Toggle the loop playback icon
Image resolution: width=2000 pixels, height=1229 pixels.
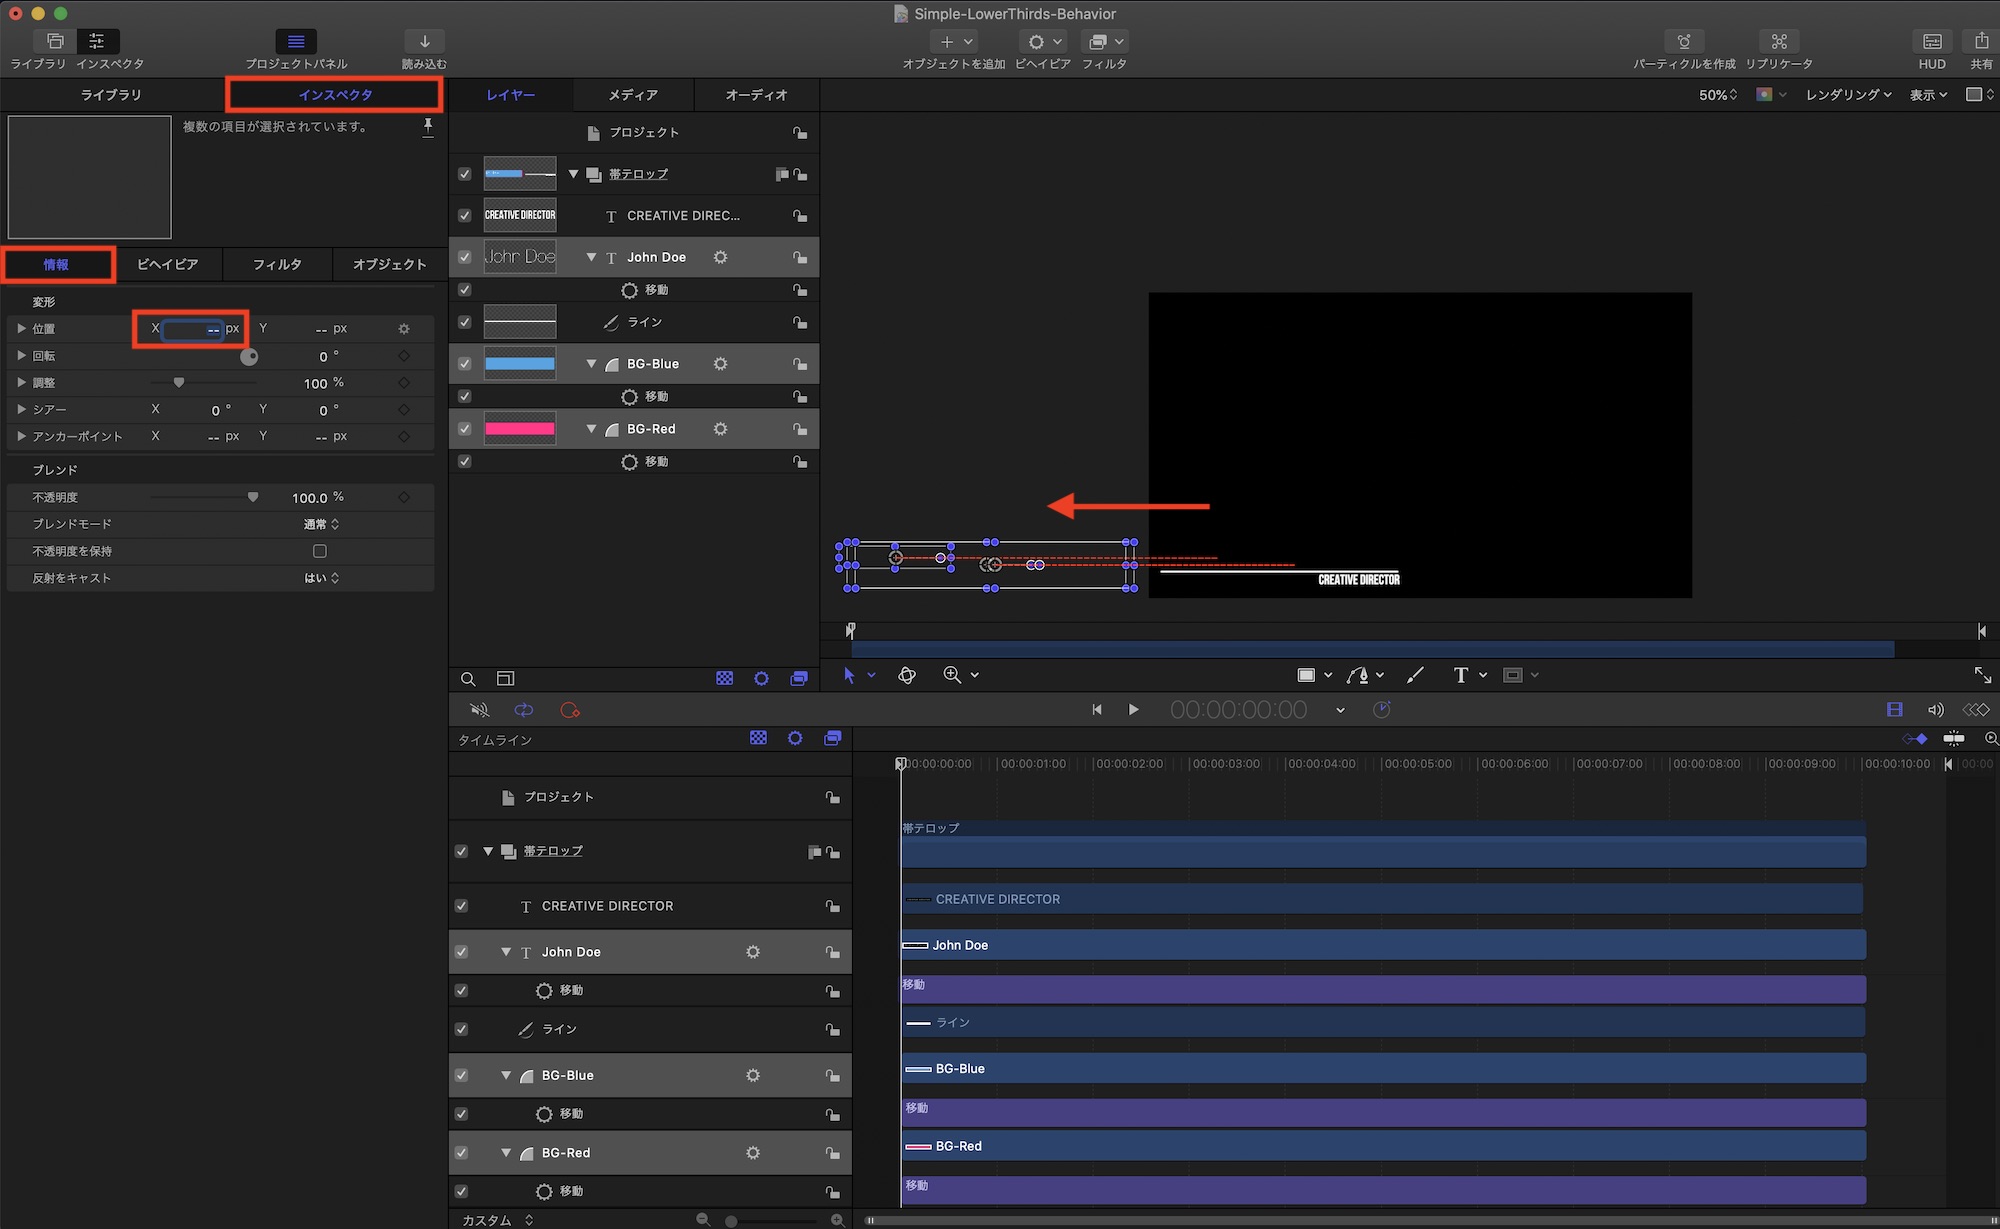tap(523, 710)
